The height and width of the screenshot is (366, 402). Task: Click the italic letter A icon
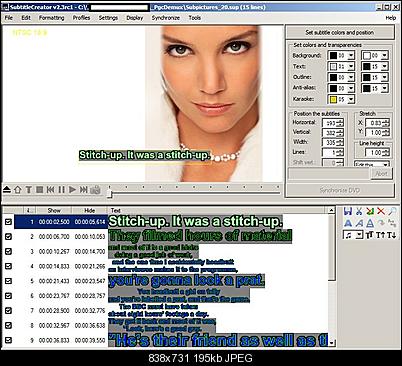click(359, 223)
